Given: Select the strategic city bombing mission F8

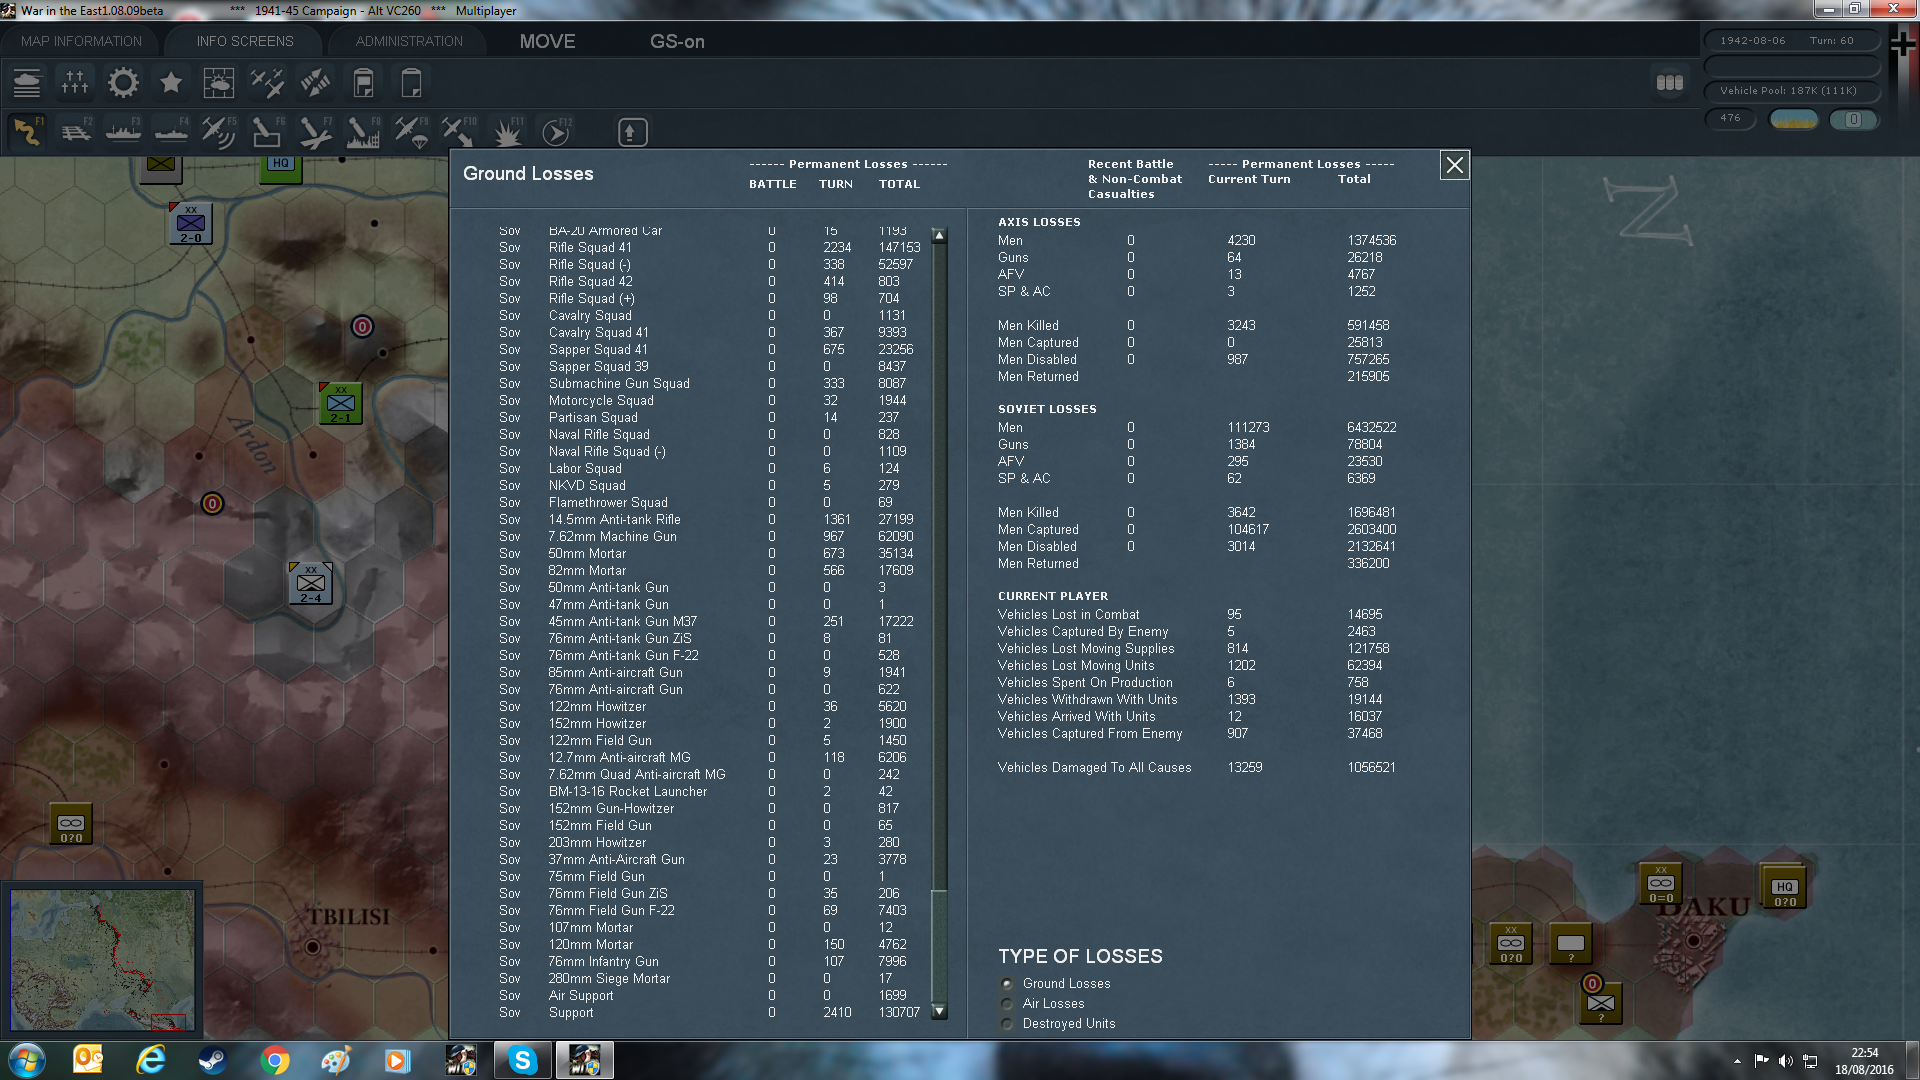Looking at the screenshot, I should click(x=361, y=132).
